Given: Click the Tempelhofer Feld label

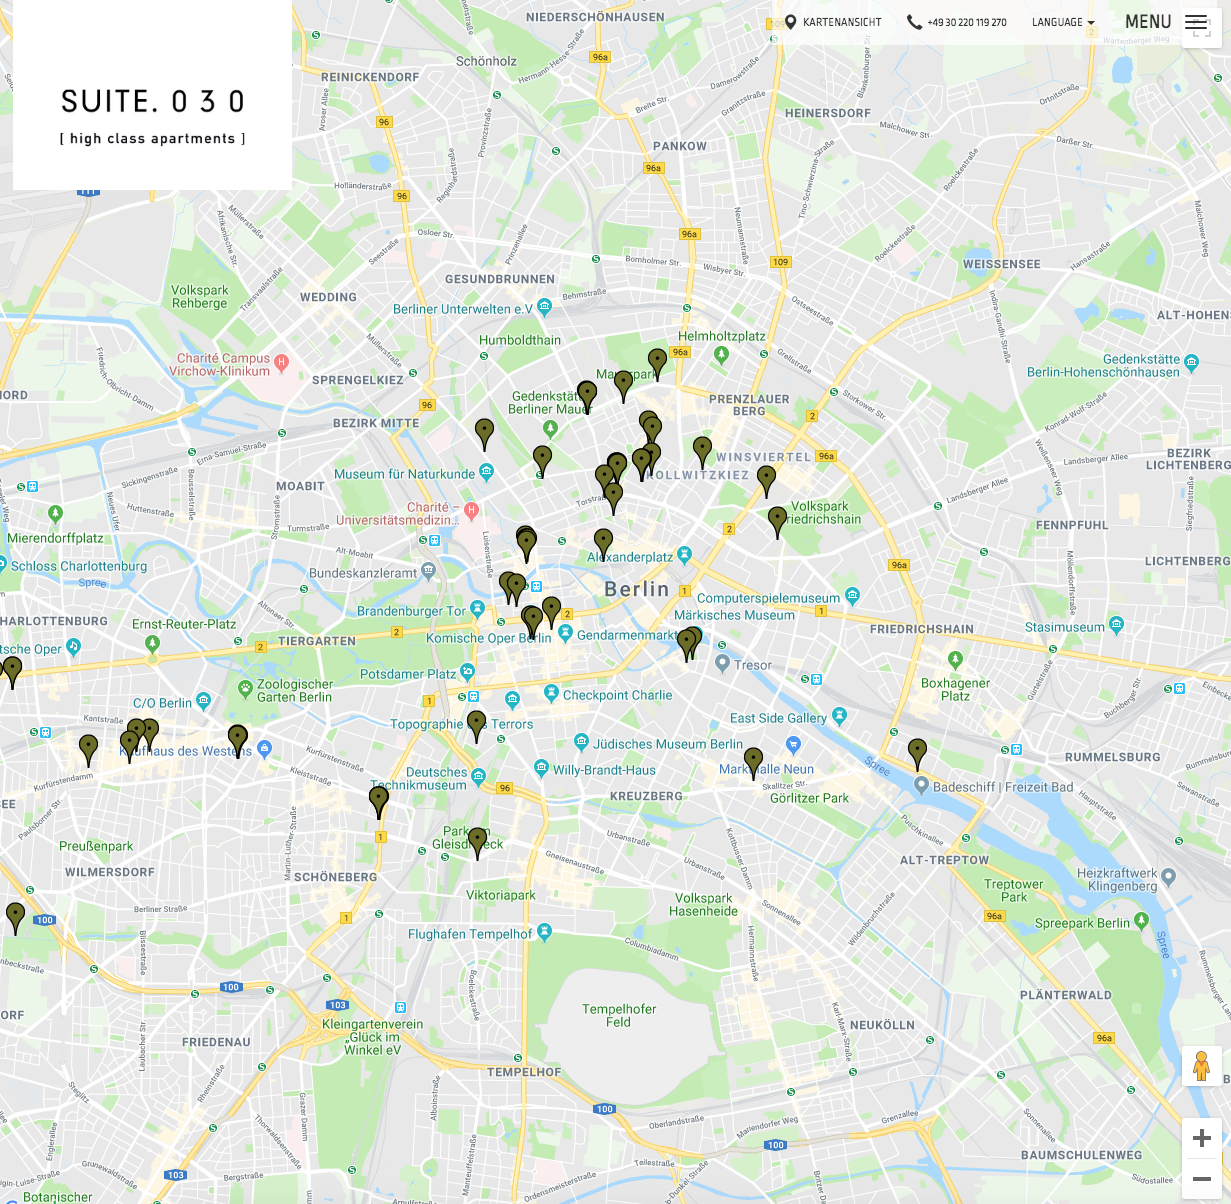Looking at the screenshot, I should 619,1015.
